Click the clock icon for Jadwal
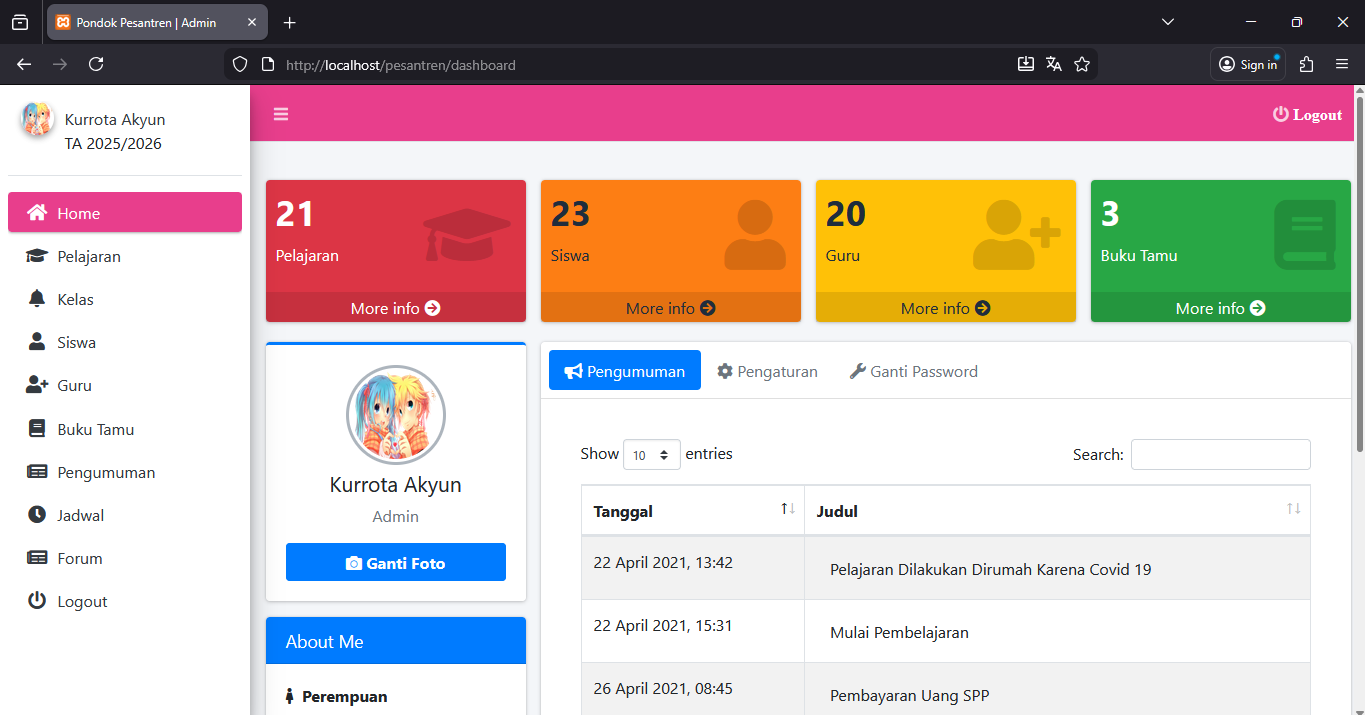Screen dimensions: 1365x715 tap(37, 515)
